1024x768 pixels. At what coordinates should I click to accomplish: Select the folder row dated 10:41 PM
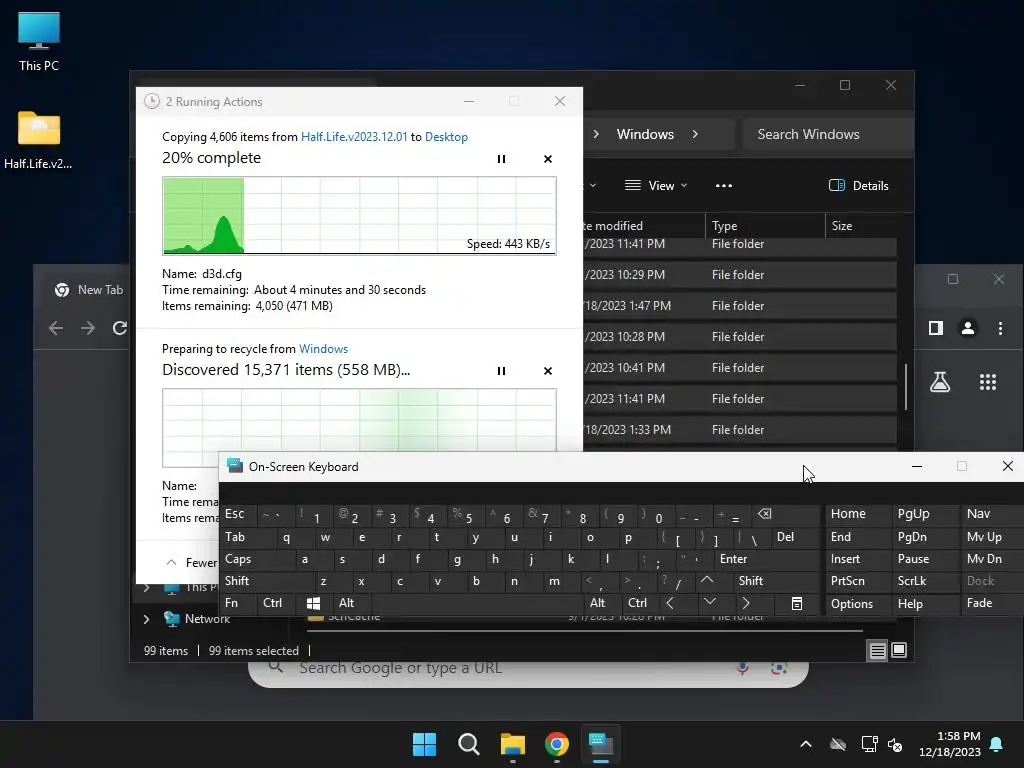[739, 368]
